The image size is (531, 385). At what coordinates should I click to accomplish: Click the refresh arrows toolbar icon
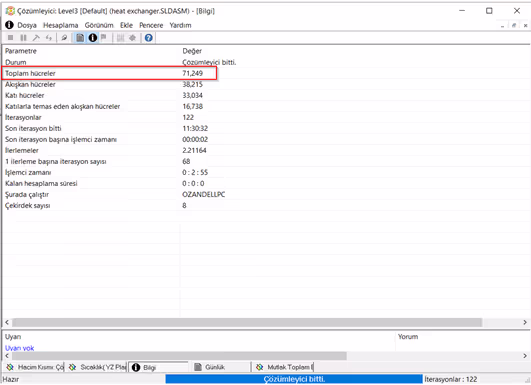tap(49, 38)
